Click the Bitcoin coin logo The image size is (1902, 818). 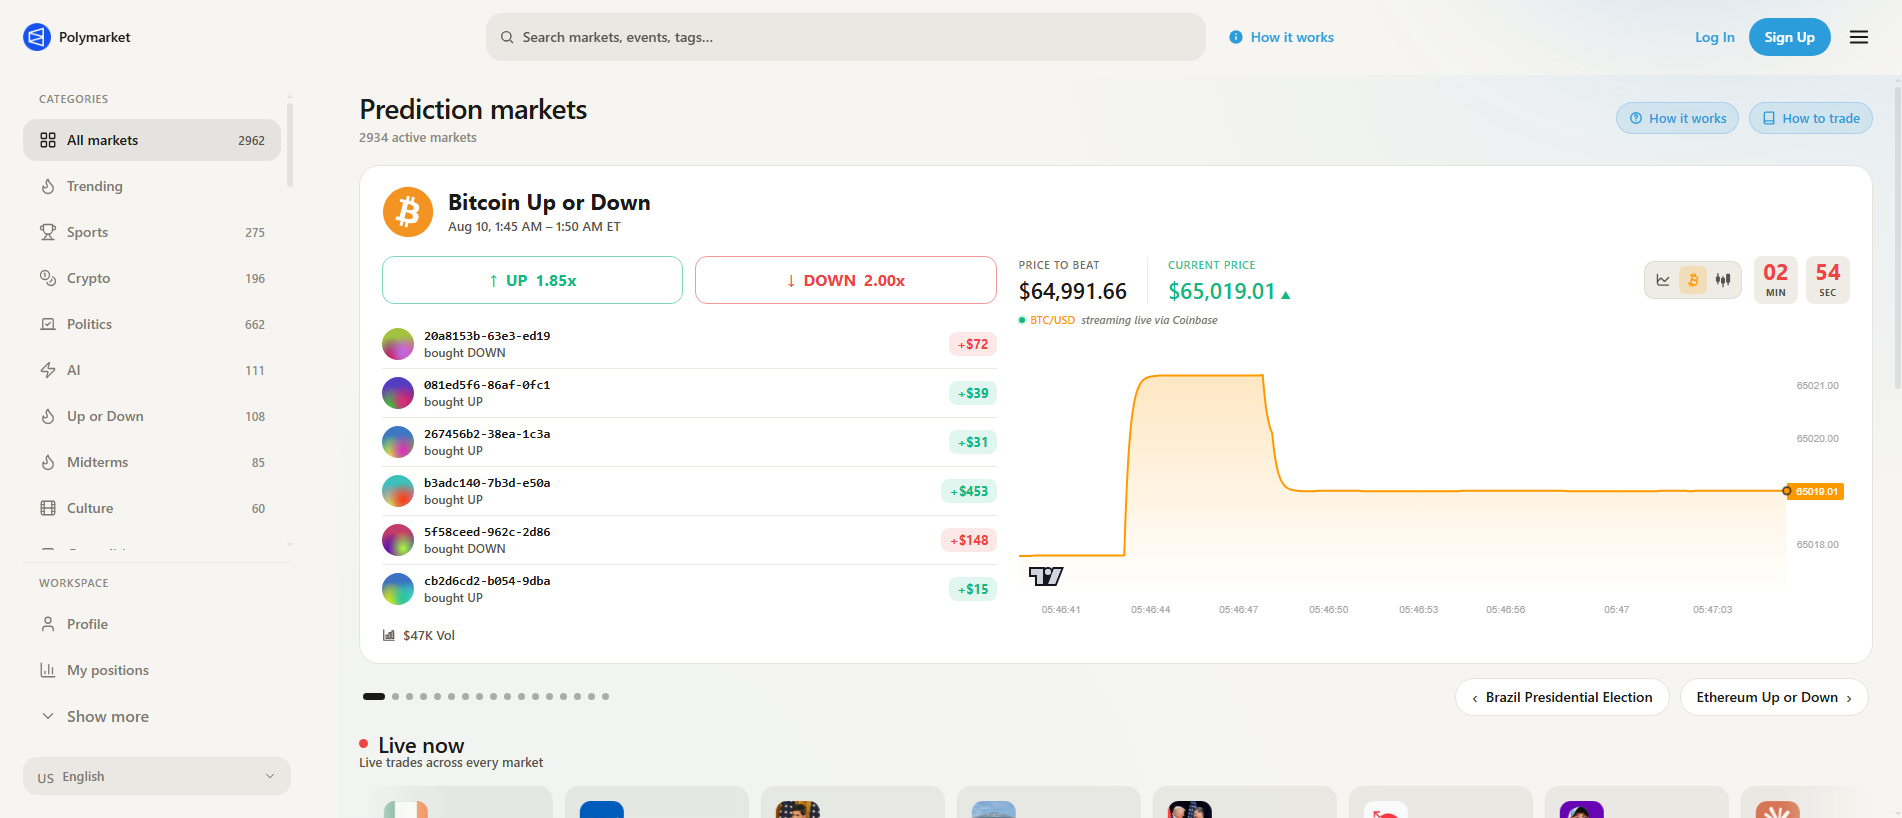[408, 212]
